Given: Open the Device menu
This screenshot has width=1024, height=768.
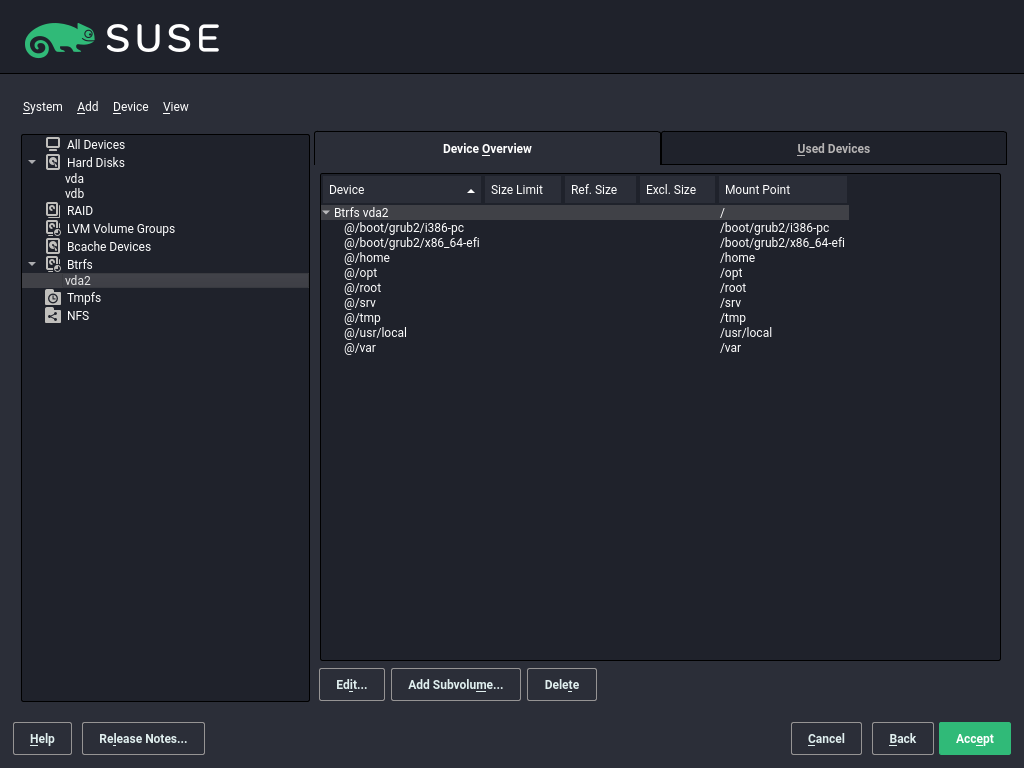Looking at the screenshot, I should click(130, 107).
